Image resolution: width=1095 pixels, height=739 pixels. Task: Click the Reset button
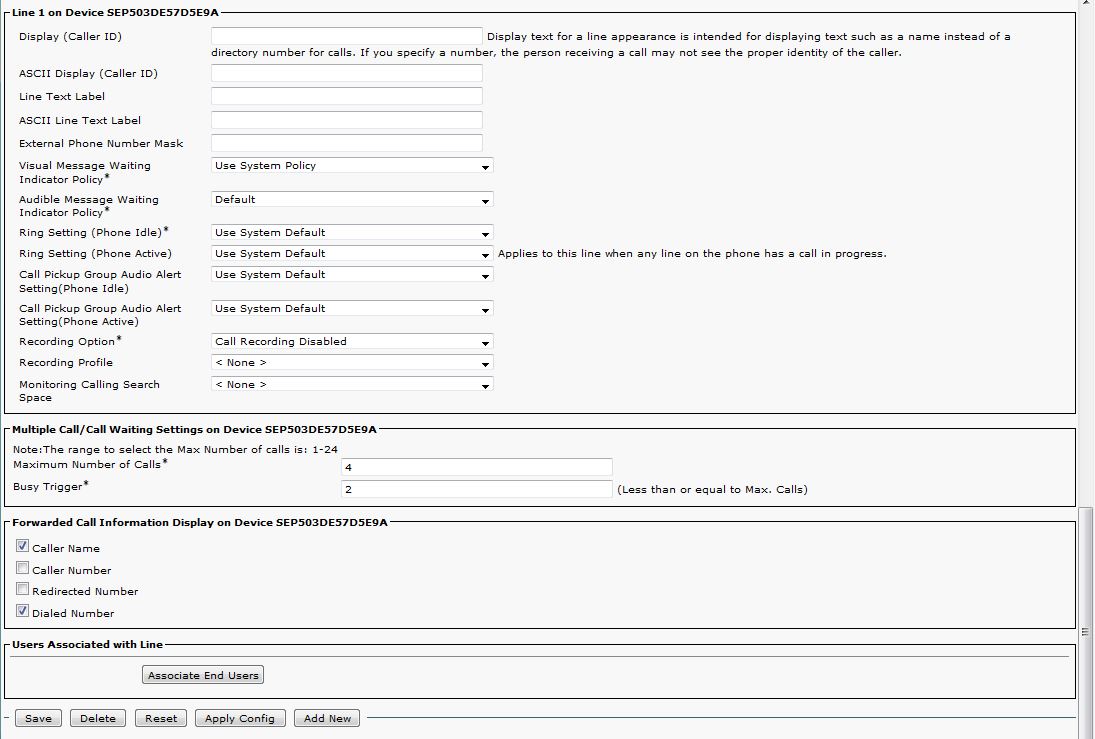[x=161, y=718]
